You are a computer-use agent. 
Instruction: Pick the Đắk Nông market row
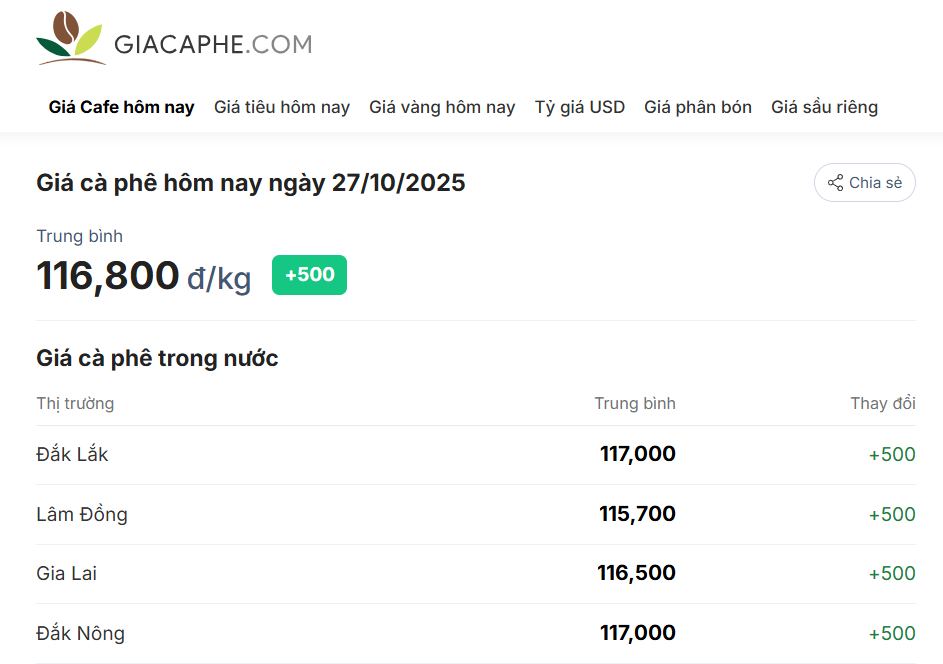[x=81, y=633]
